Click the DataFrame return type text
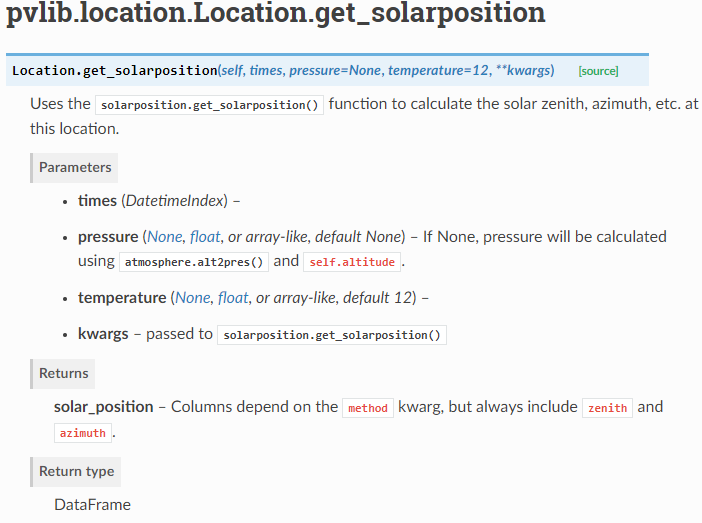 coord(92,505)
